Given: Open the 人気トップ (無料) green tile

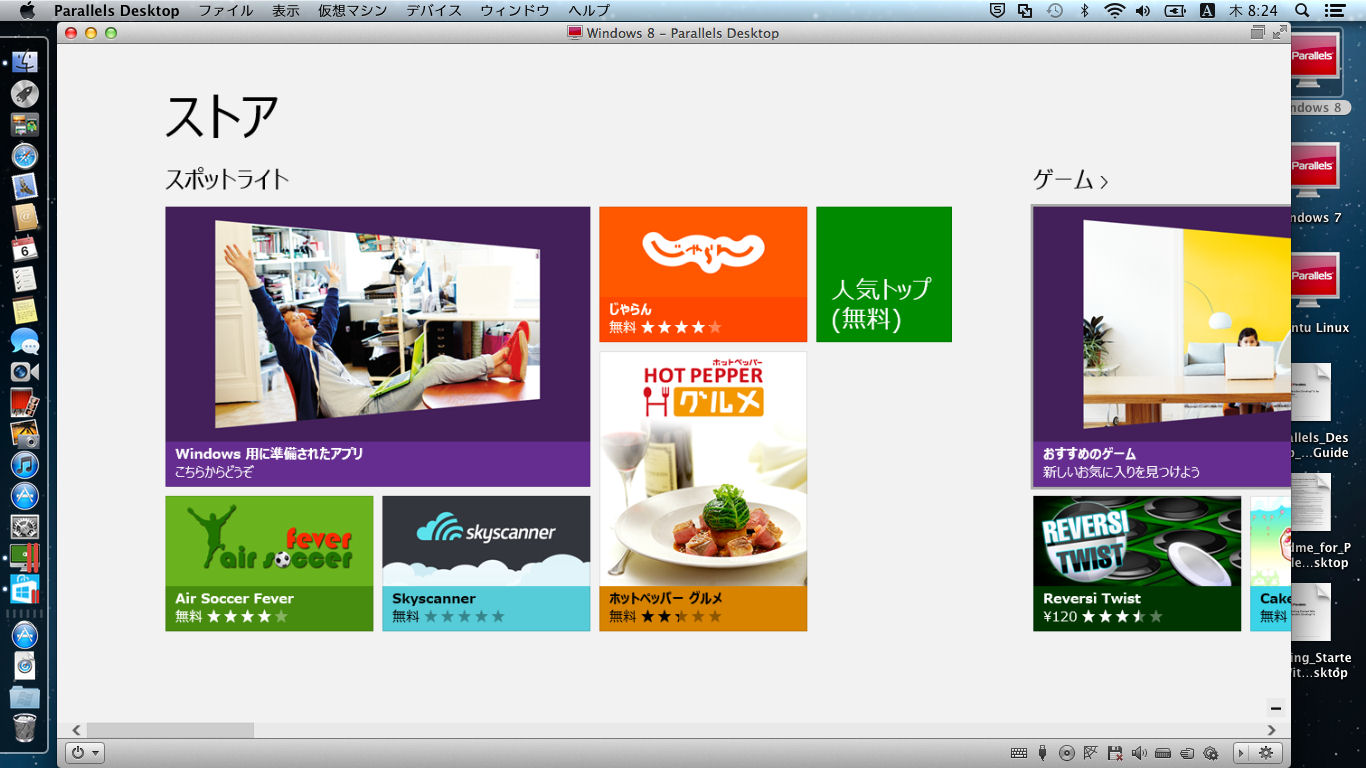Looking at the screenshot, I should coord(884,274).
